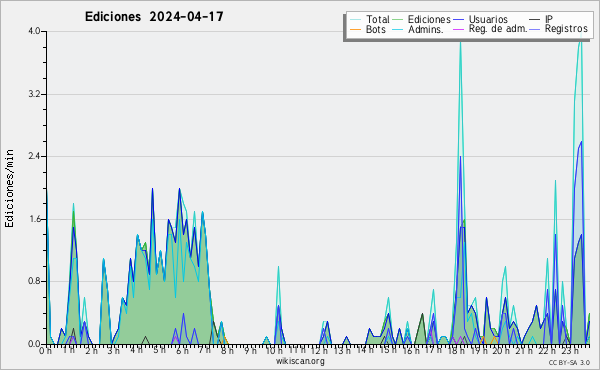Image resolution: width=600 pixels, height=370 pixels.
Task: Click the '5 h' hour label
Action: point(160,350)
